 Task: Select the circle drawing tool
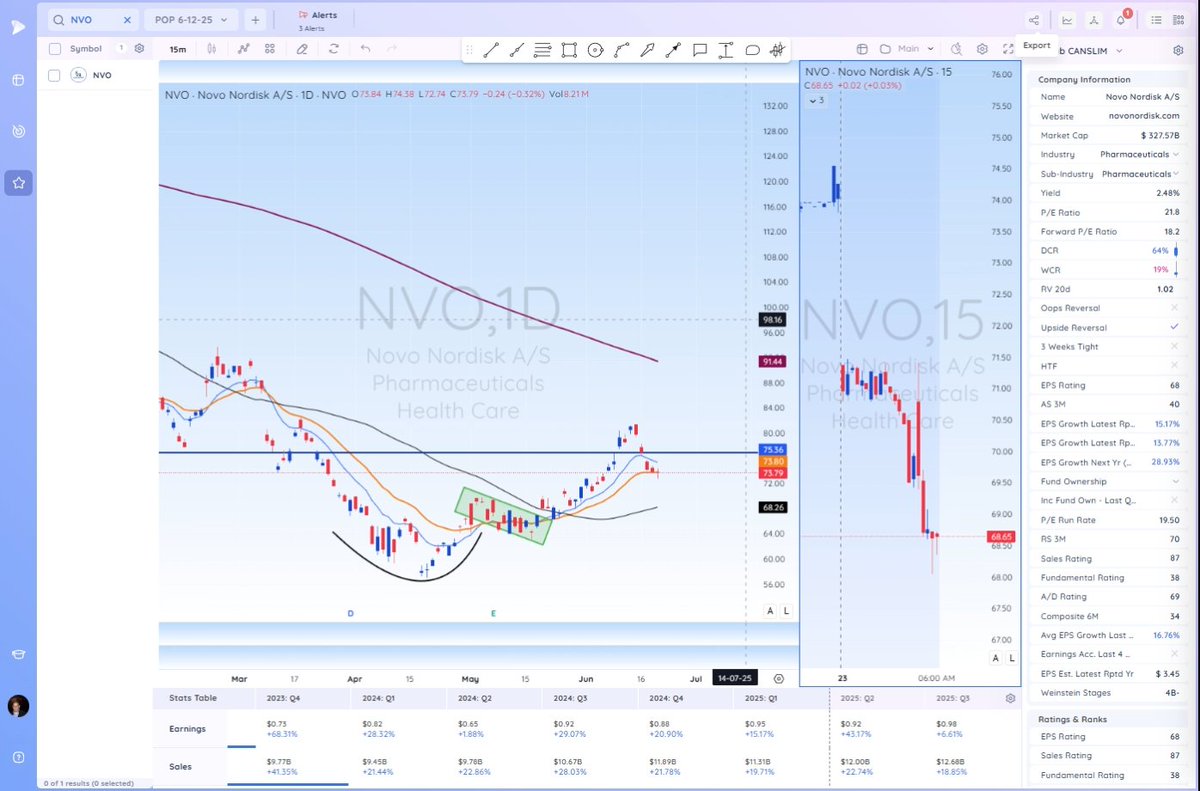click(x=595, y=49)
